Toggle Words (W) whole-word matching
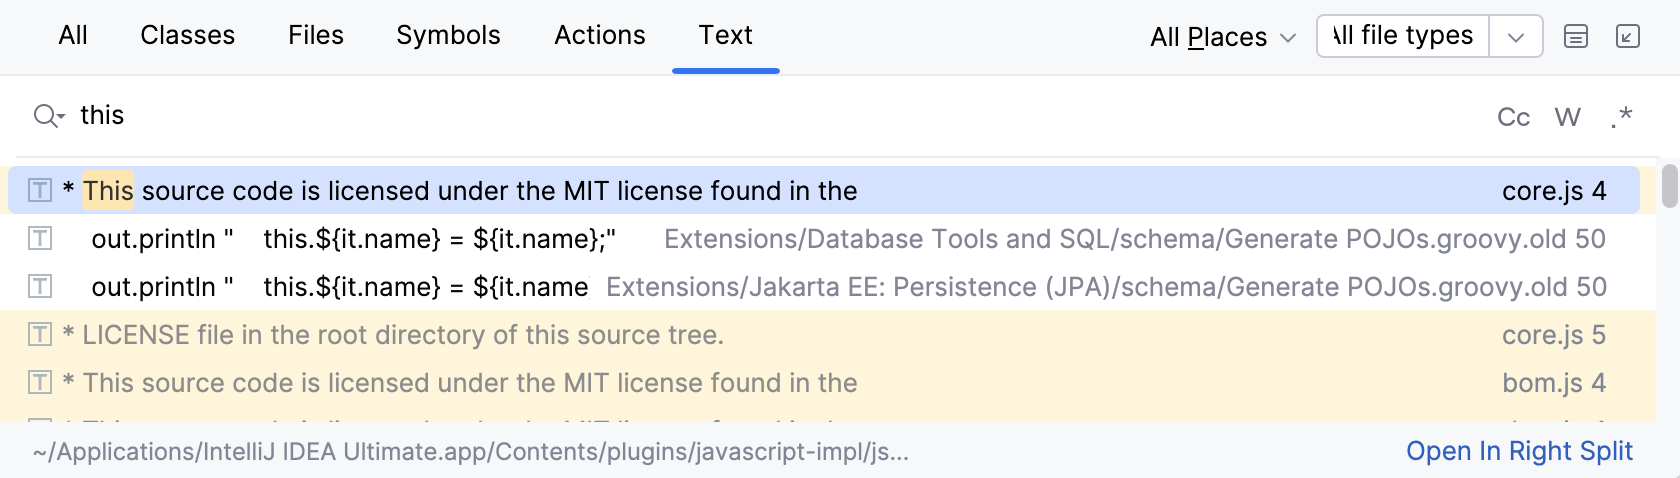The width and height of the screenshot is (1680, 478). pos(1567,117)
